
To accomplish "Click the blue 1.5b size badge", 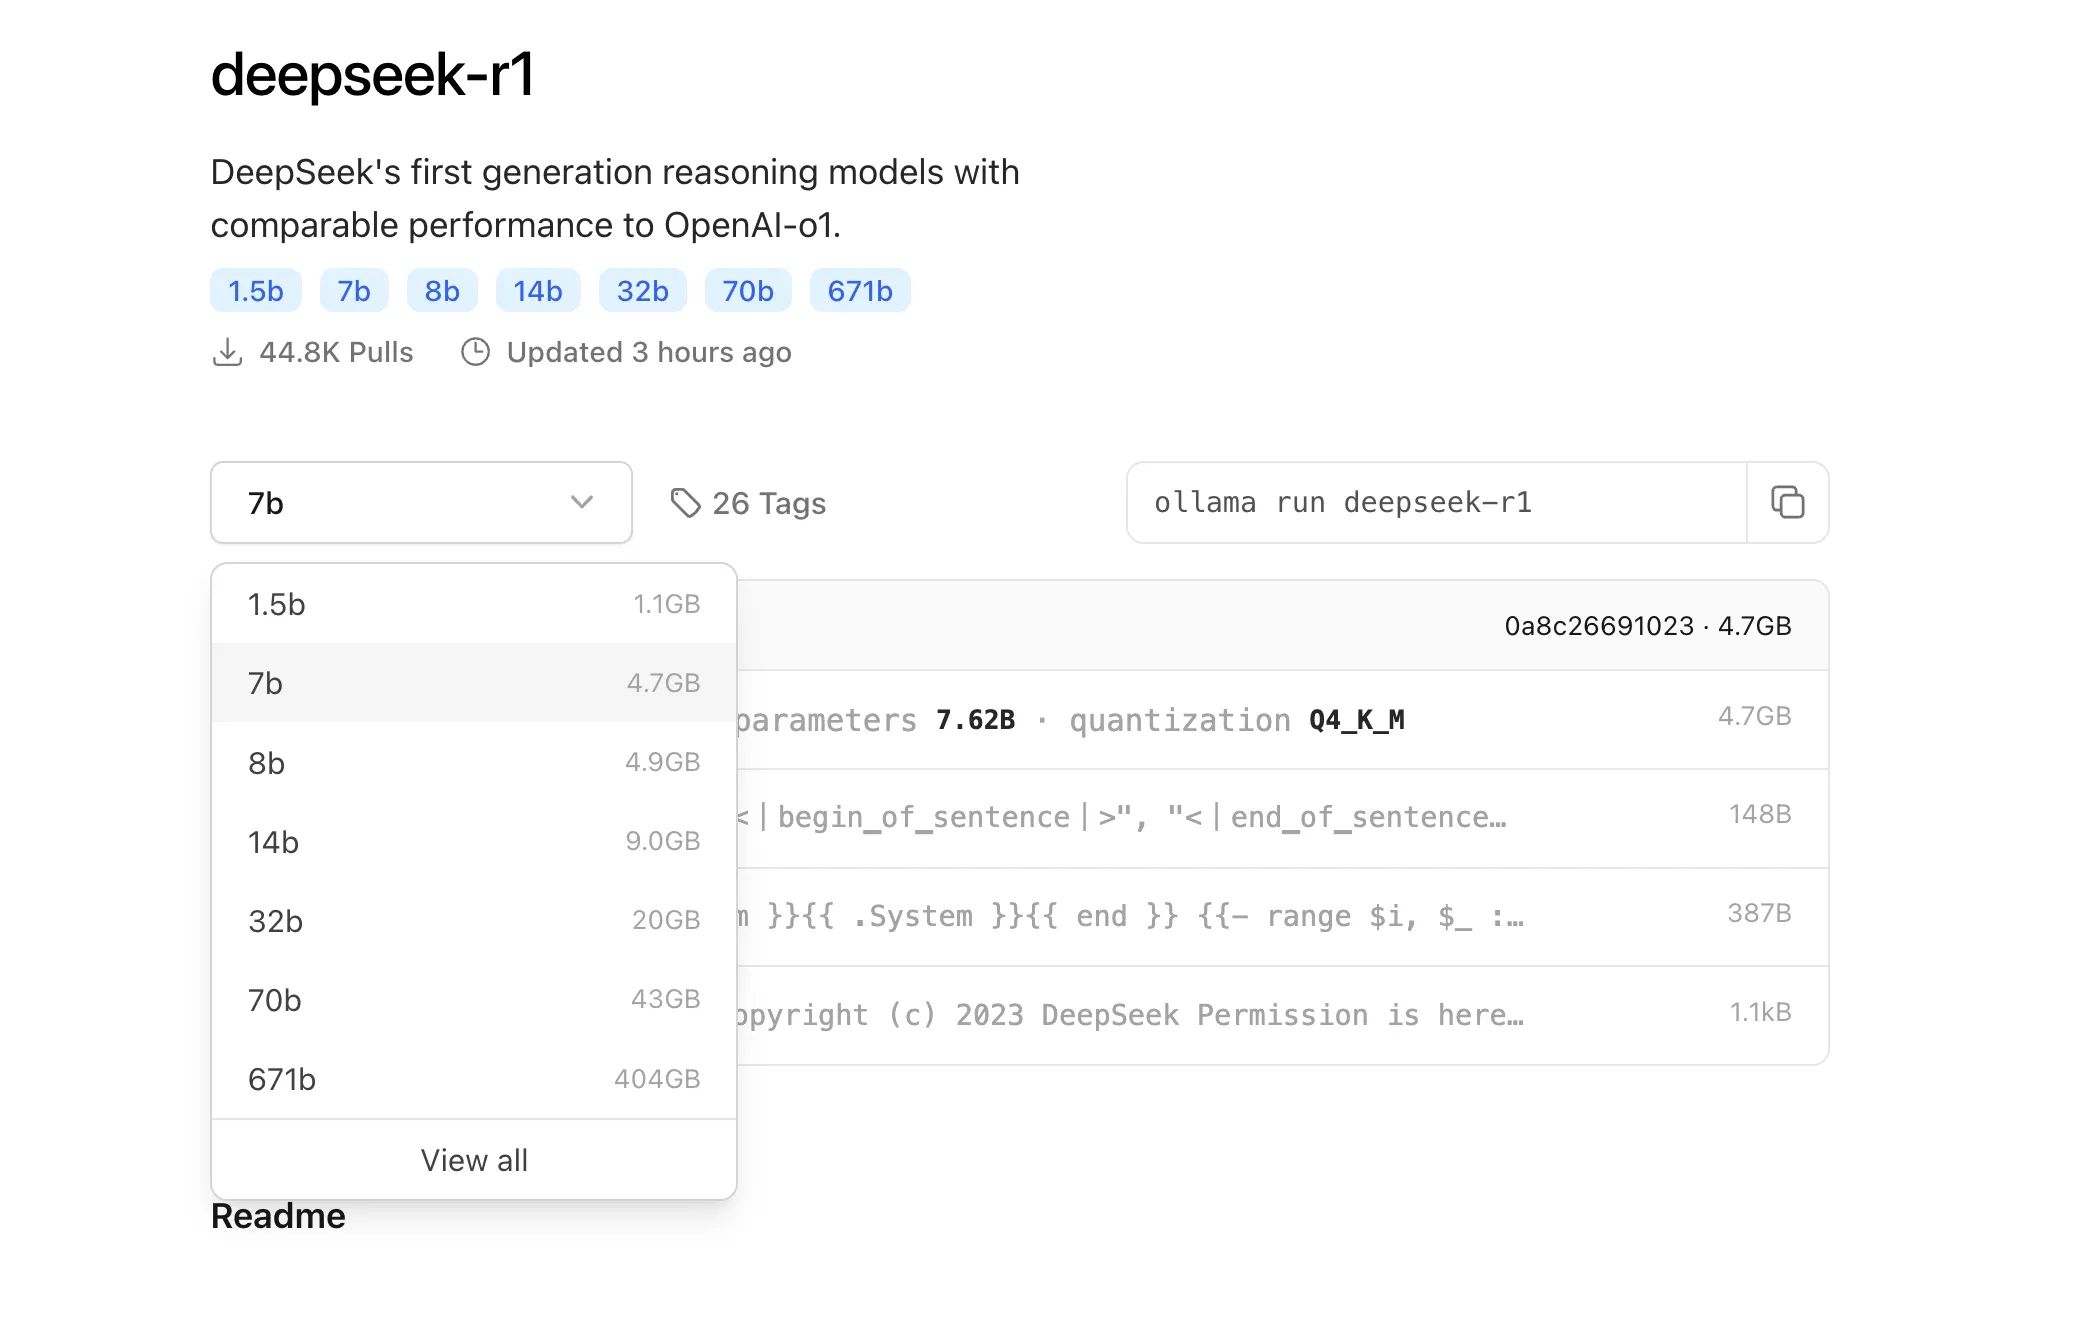I will (256, 291).
